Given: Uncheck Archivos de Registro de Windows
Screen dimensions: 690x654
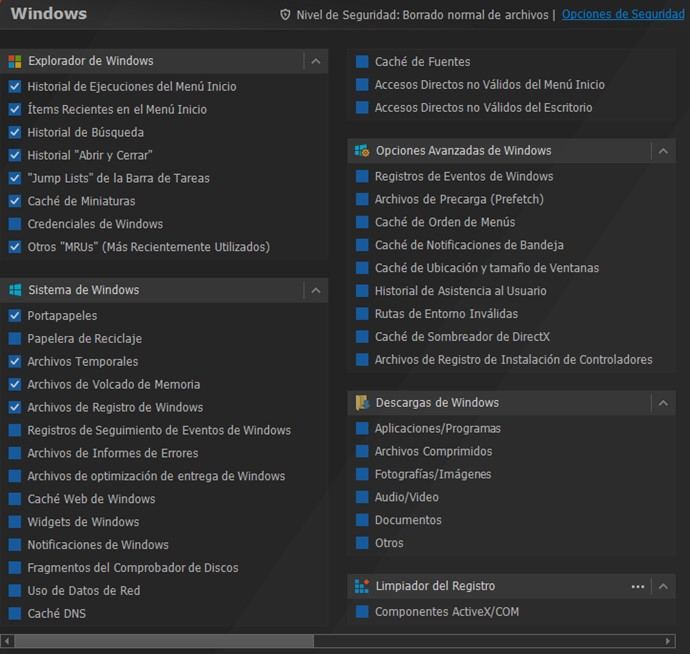Looking at the screenshot, I should point(15,407).
